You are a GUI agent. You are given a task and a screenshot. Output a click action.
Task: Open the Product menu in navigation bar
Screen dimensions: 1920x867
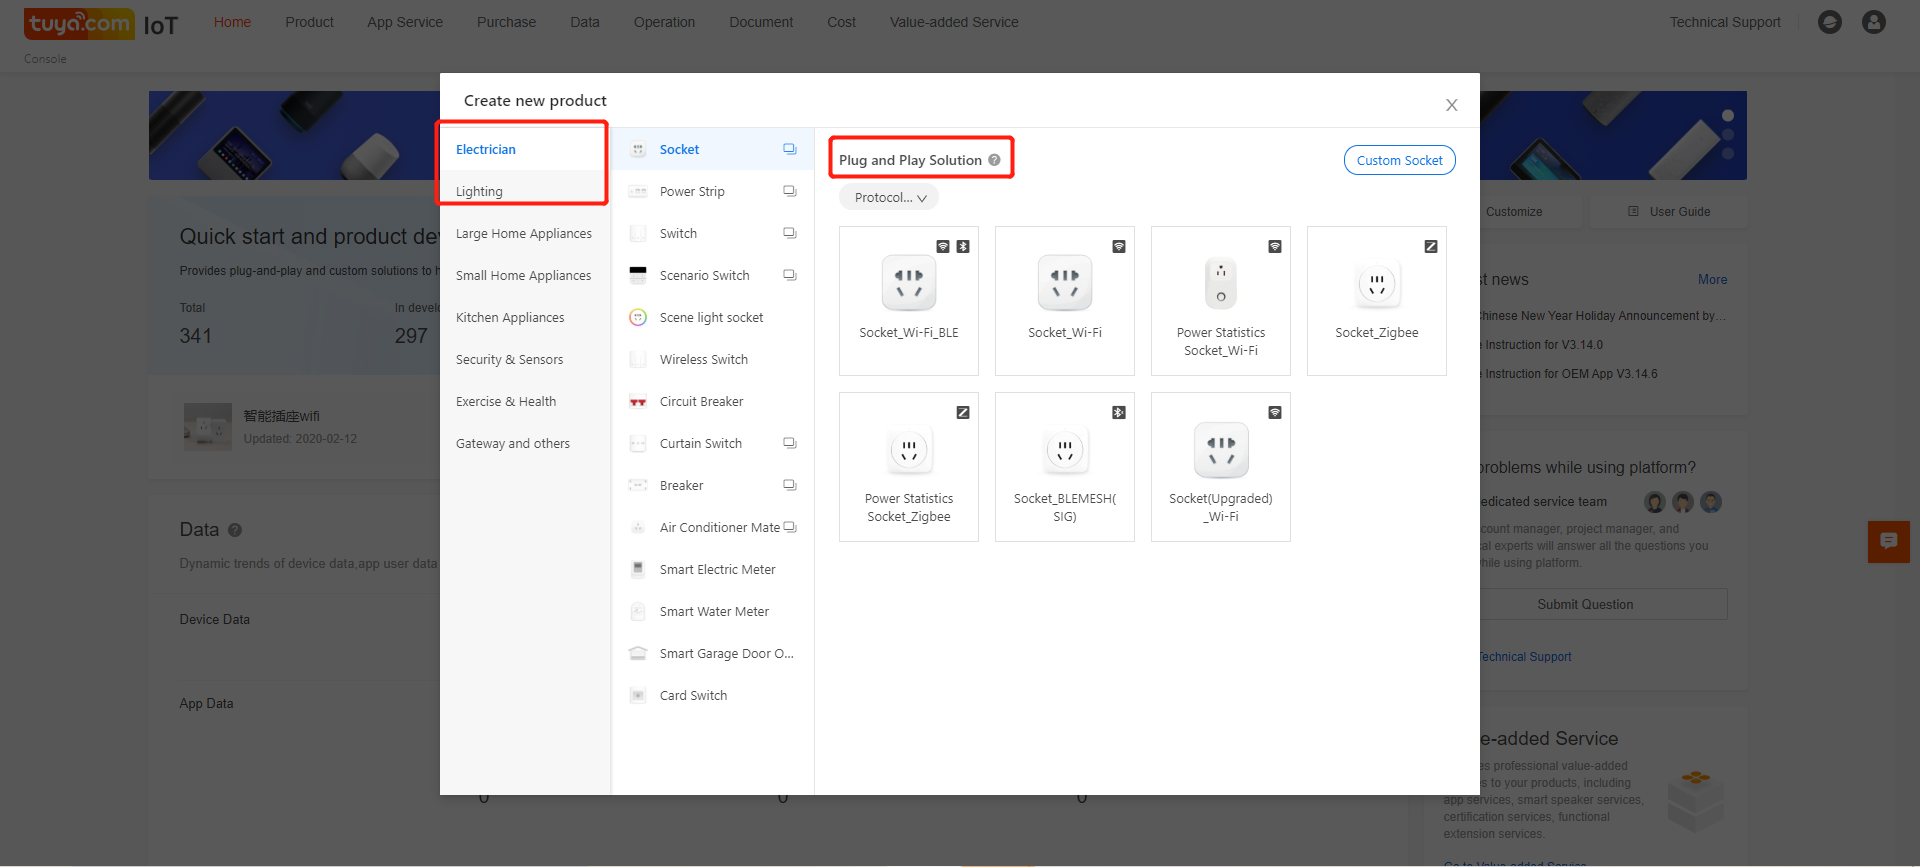tap(309, 22)
